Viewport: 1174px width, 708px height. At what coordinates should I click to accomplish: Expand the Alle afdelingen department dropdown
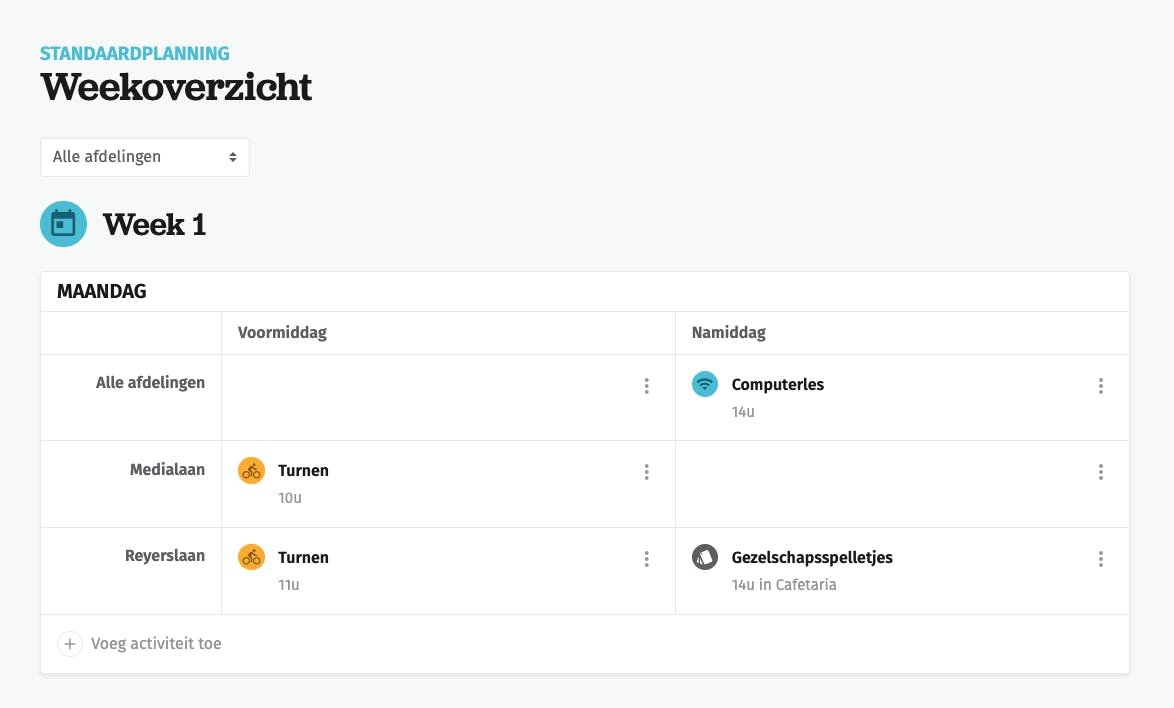pos(145,157)
